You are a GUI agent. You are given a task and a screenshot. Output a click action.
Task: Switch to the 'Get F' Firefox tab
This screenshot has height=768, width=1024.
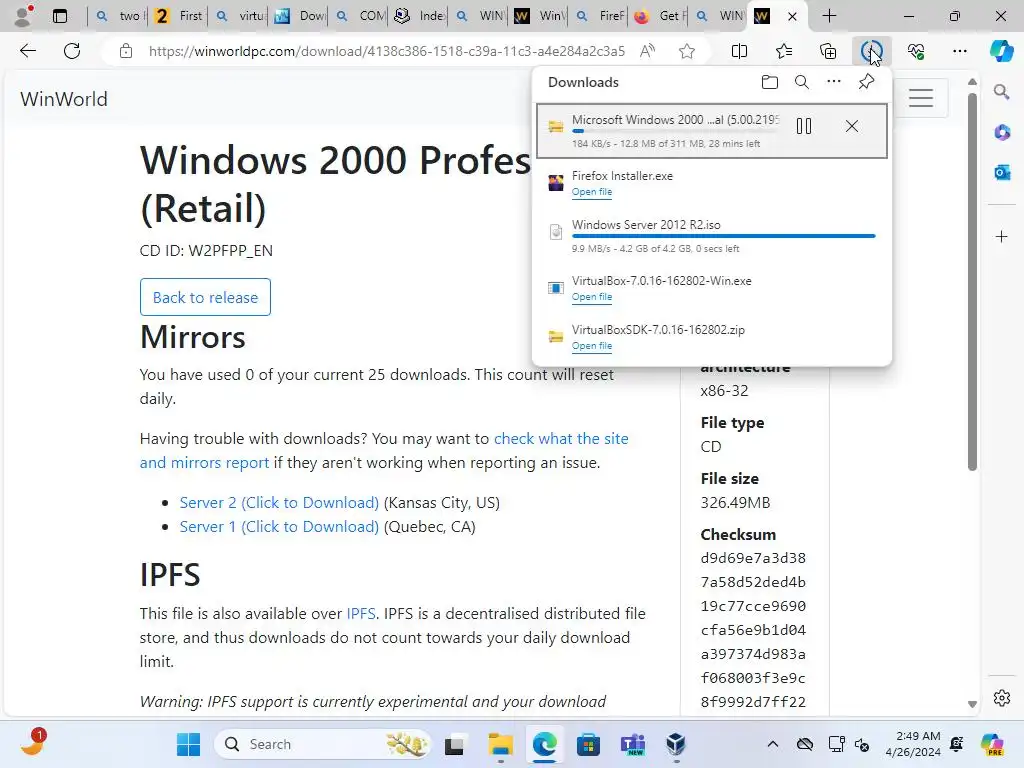658,16
